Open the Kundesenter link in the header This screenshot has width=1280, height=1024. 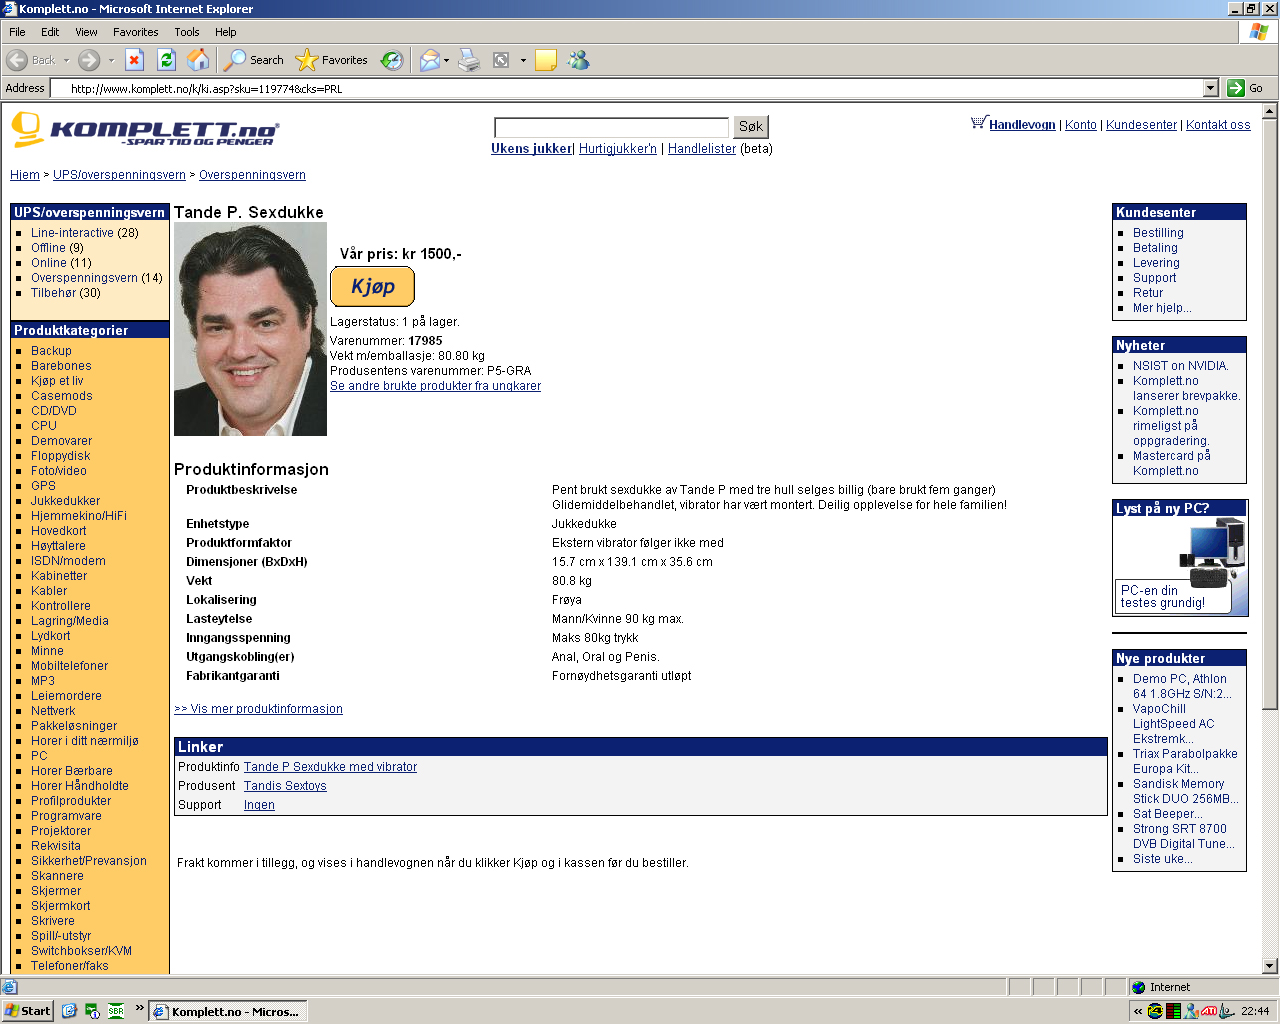pyautogui.click(x=1141, y=125)
